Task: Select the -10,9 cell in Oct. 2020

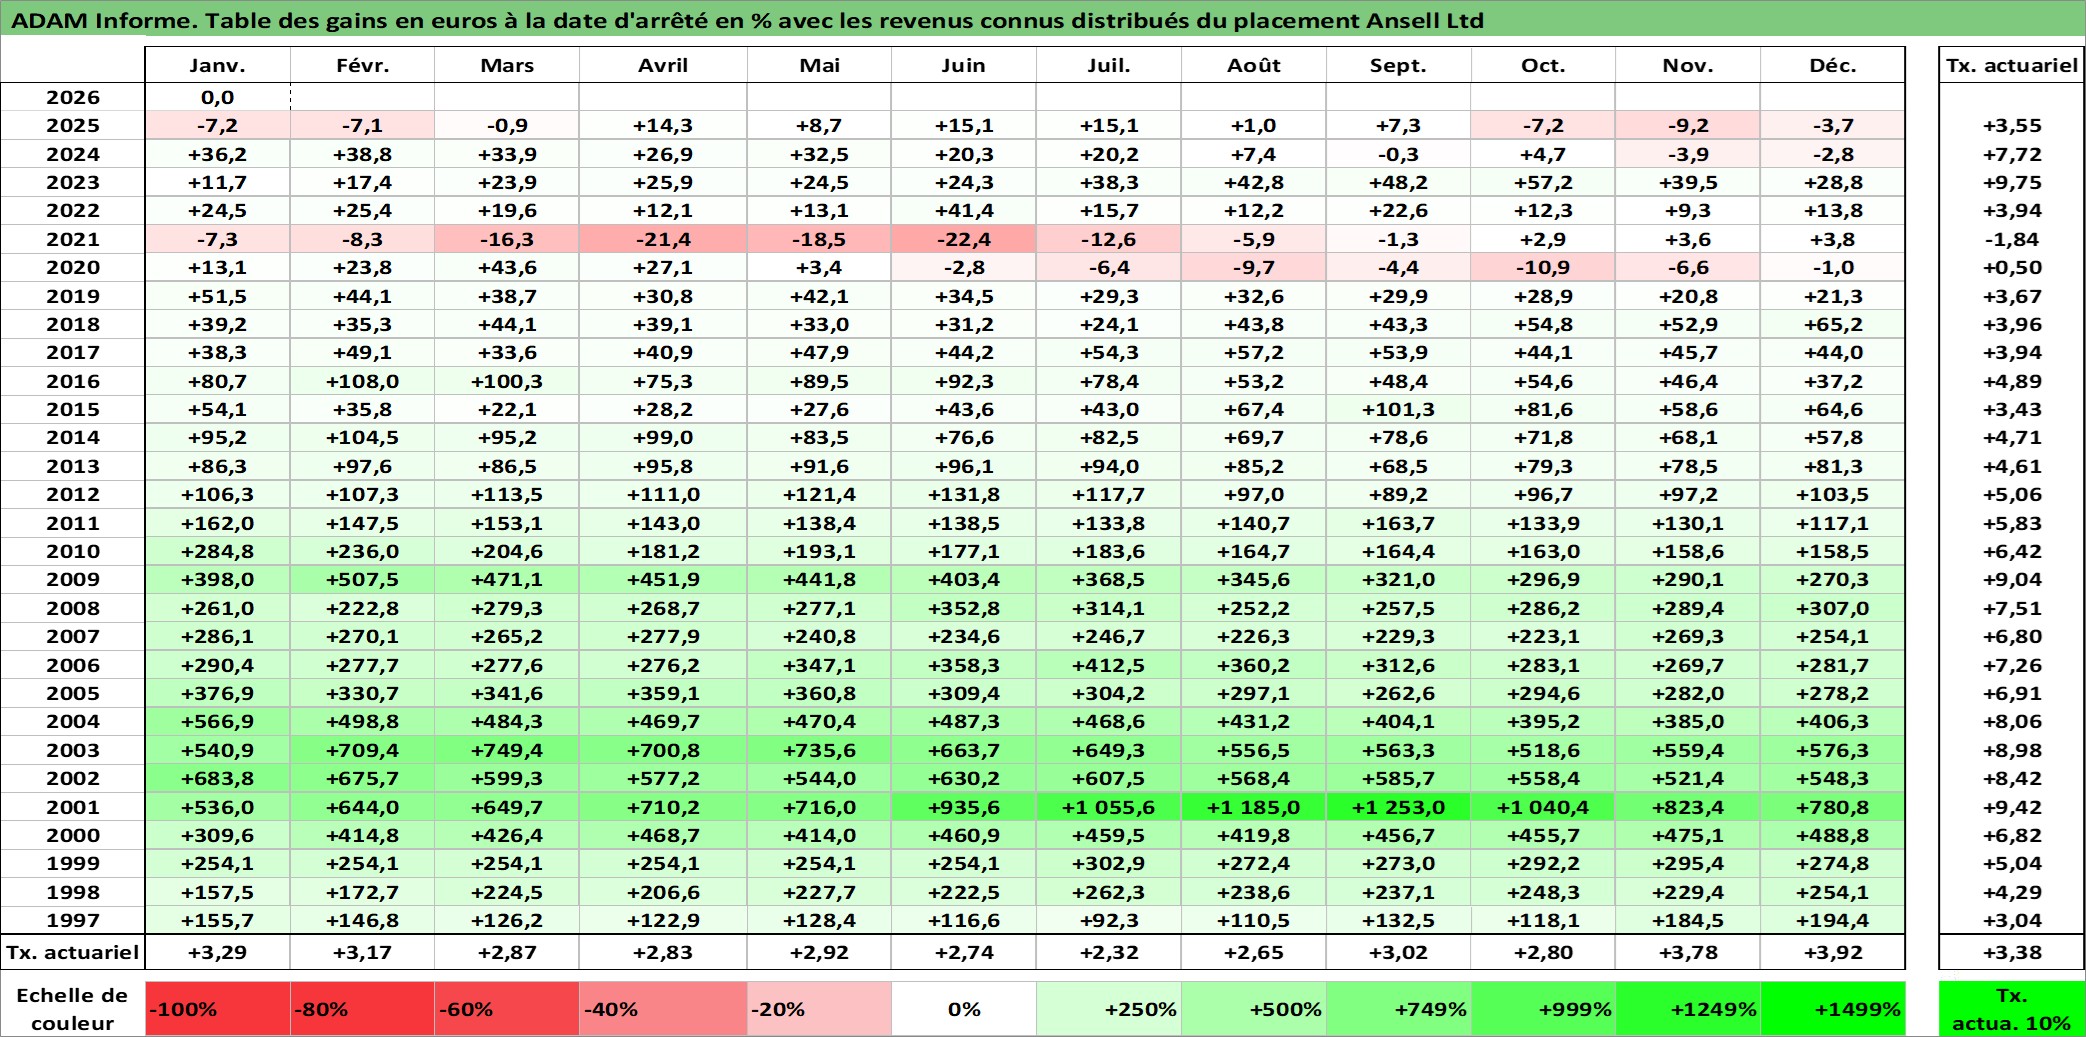Action: coord(1543,267)
